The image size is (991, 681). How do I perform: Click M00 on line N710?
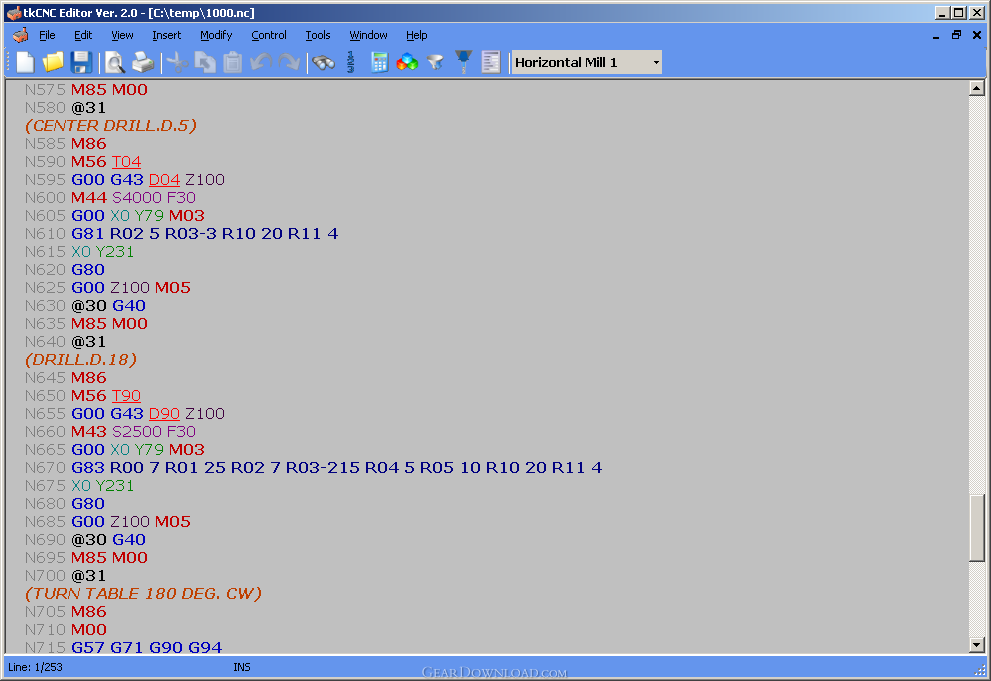coord(89,630)
